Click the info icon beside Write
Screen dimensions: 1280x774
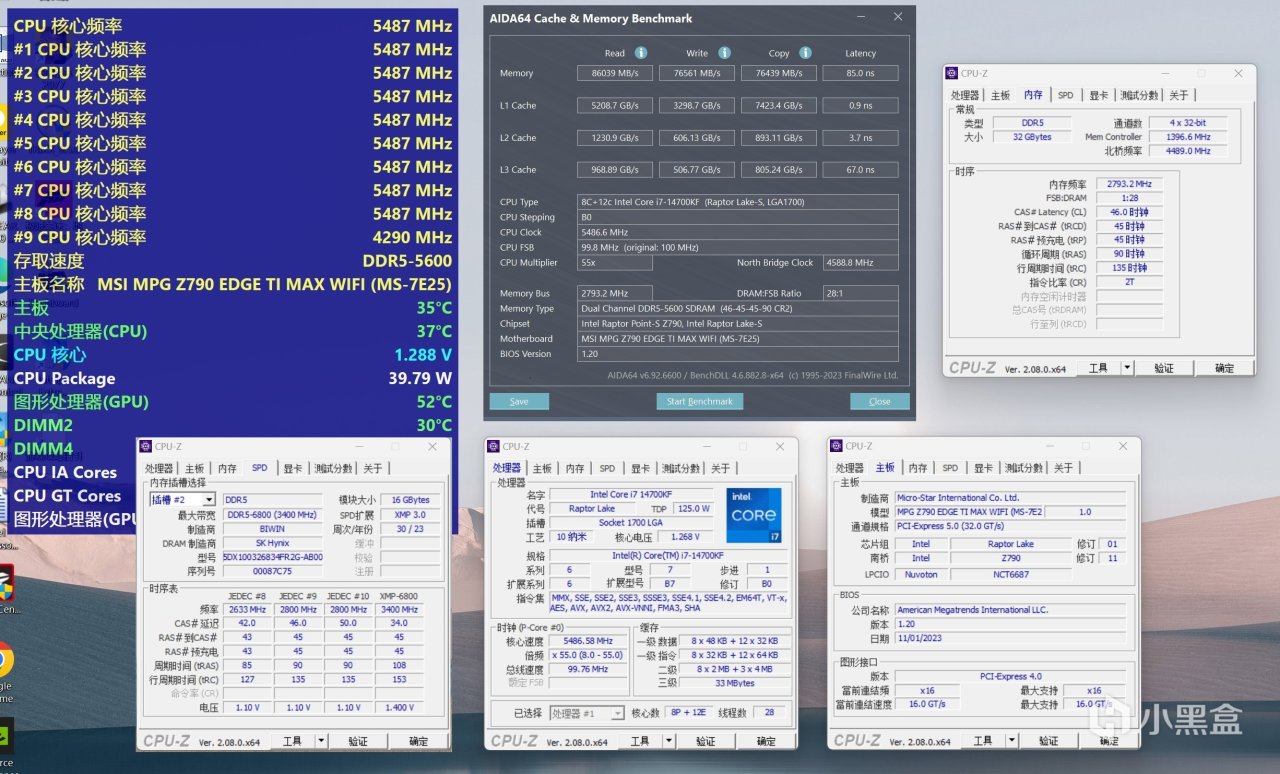click(x=724, y=53)
